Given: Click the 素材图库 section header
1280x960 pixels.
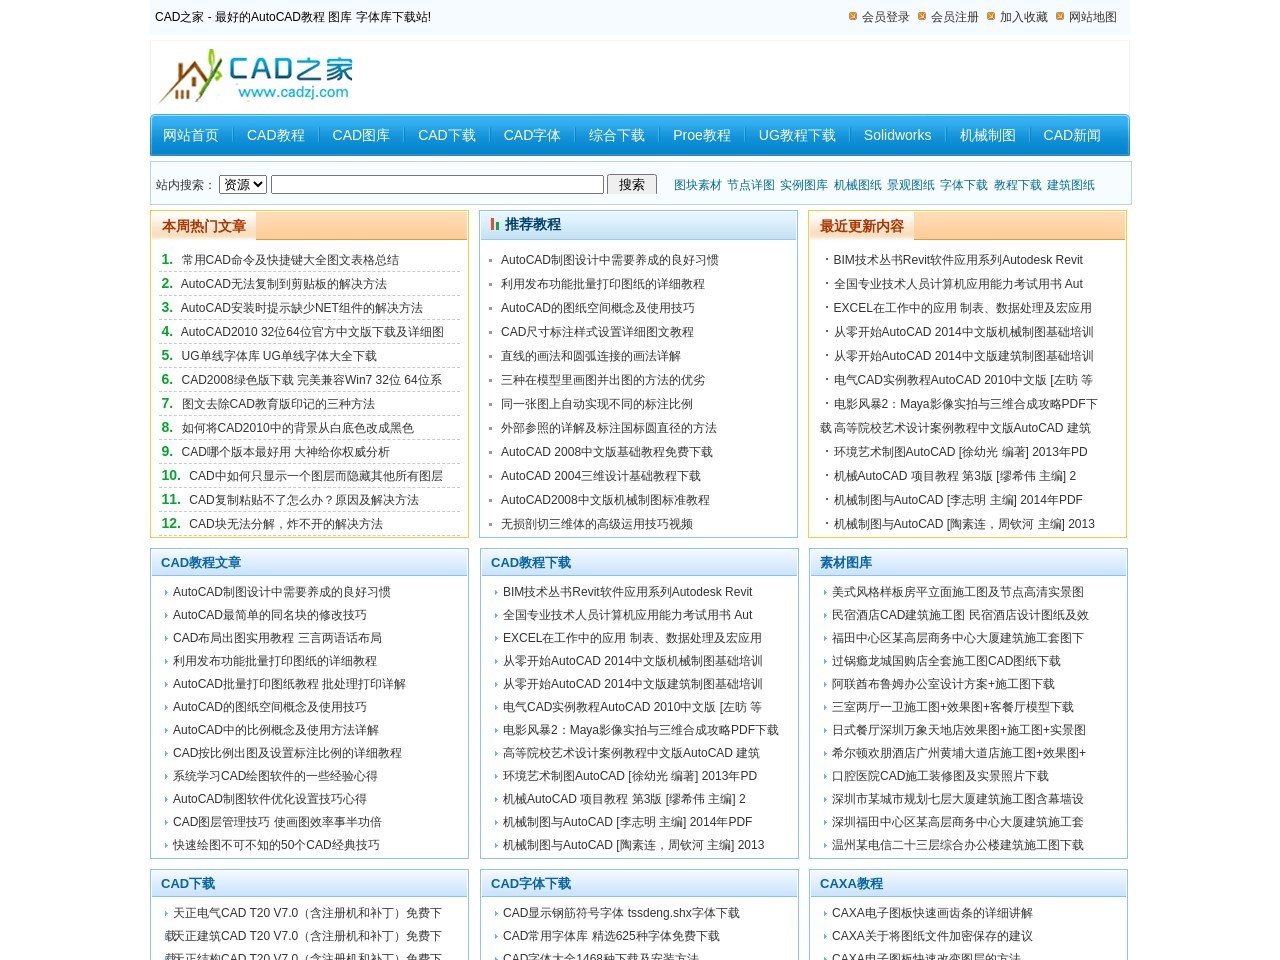Looking at the screenshot, I should [846, 563].
